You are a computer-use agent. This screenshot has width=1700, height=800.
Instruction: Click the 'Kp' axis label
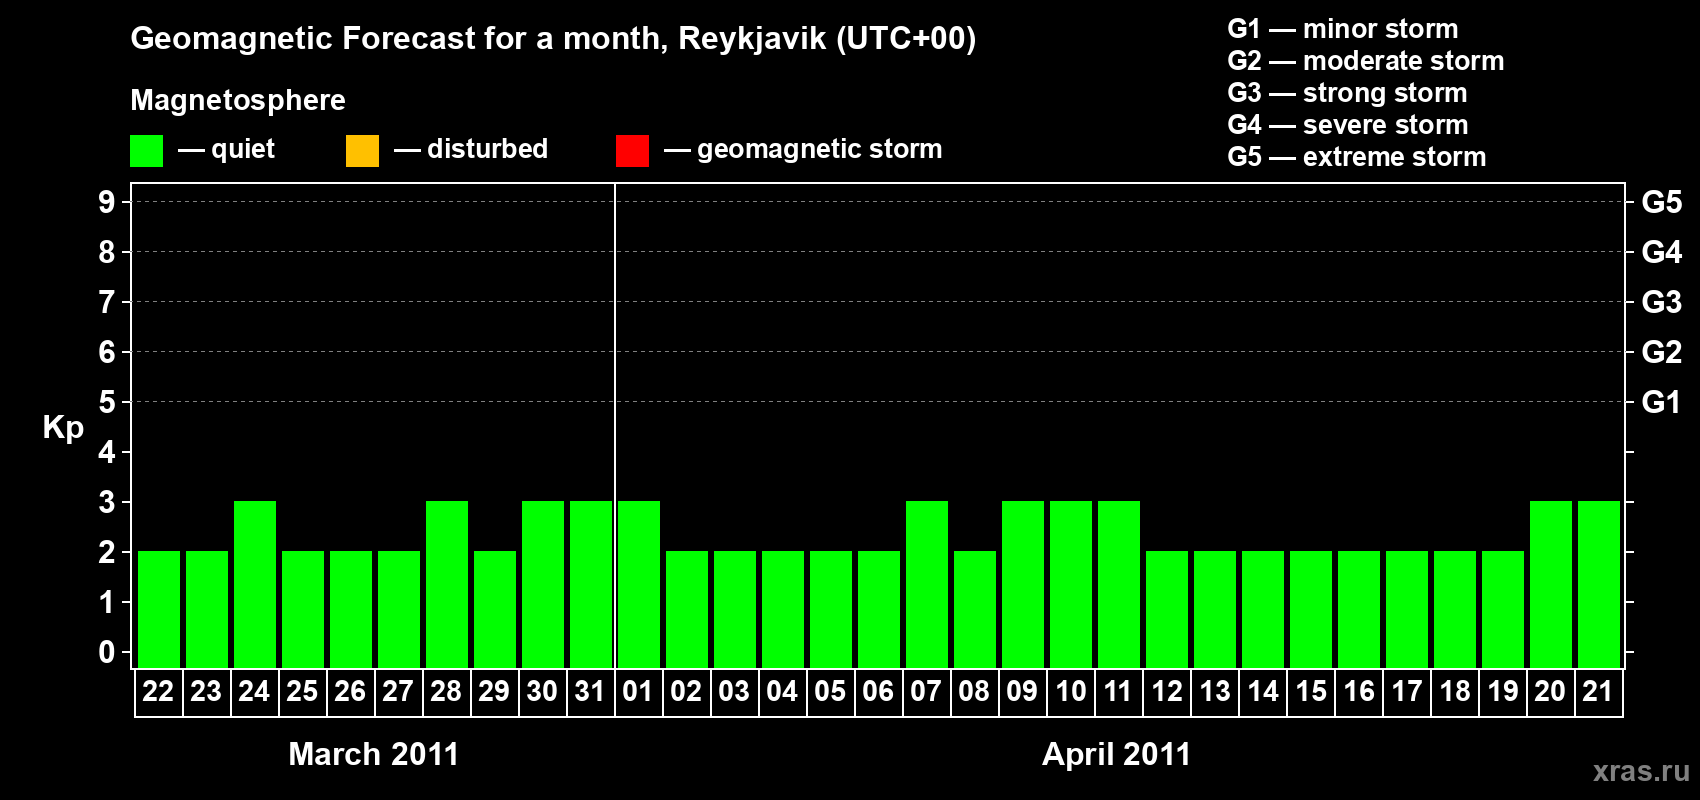coord(63,427)
